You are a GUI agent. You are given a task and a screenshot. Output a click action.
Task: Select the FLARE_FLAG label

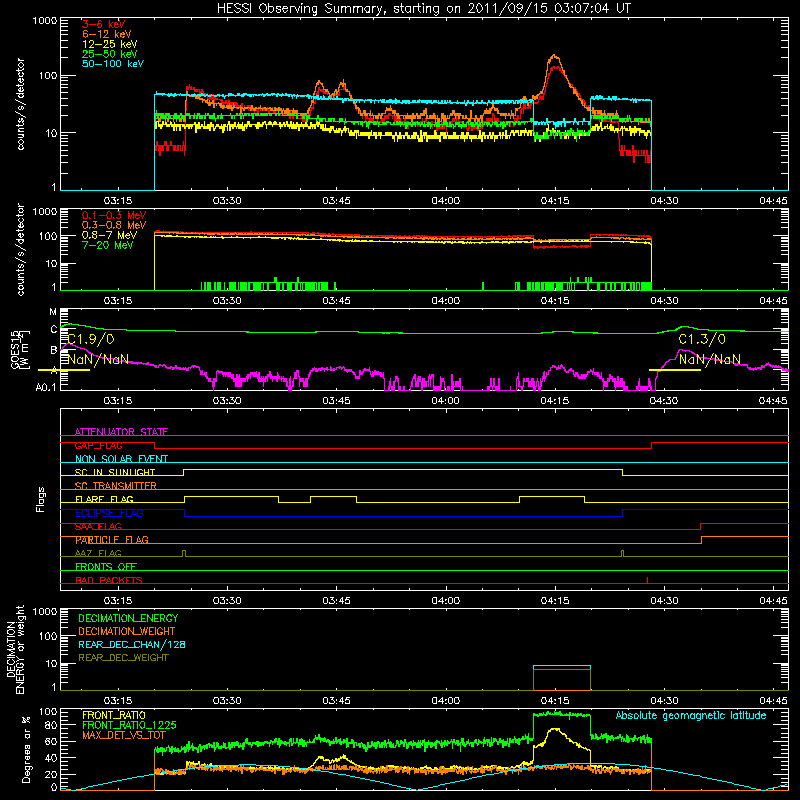(104, 499)
